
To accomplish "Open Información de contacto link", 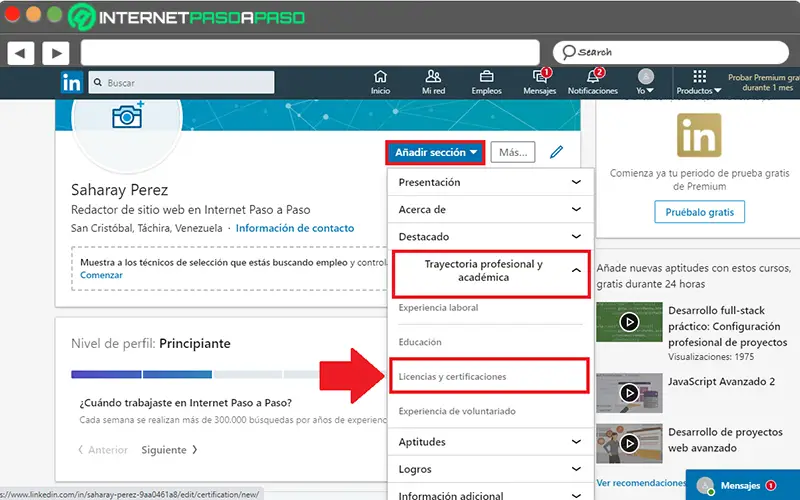I will pos(295,228).
